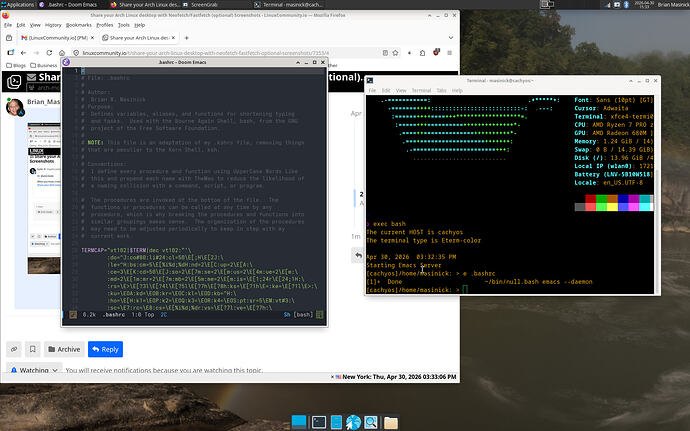Viewport: 690px width, 431px height.
Task: Click the yellow color block in the terminal palette
Action: (612, 207)
